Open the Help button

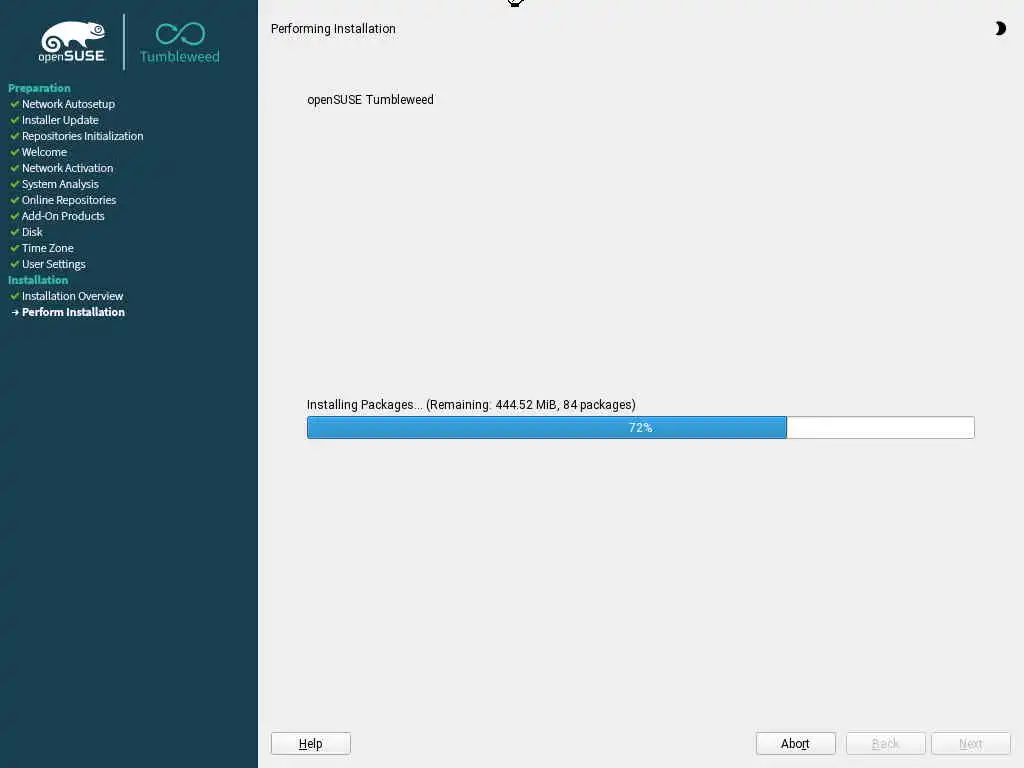(x=311, y=743)
